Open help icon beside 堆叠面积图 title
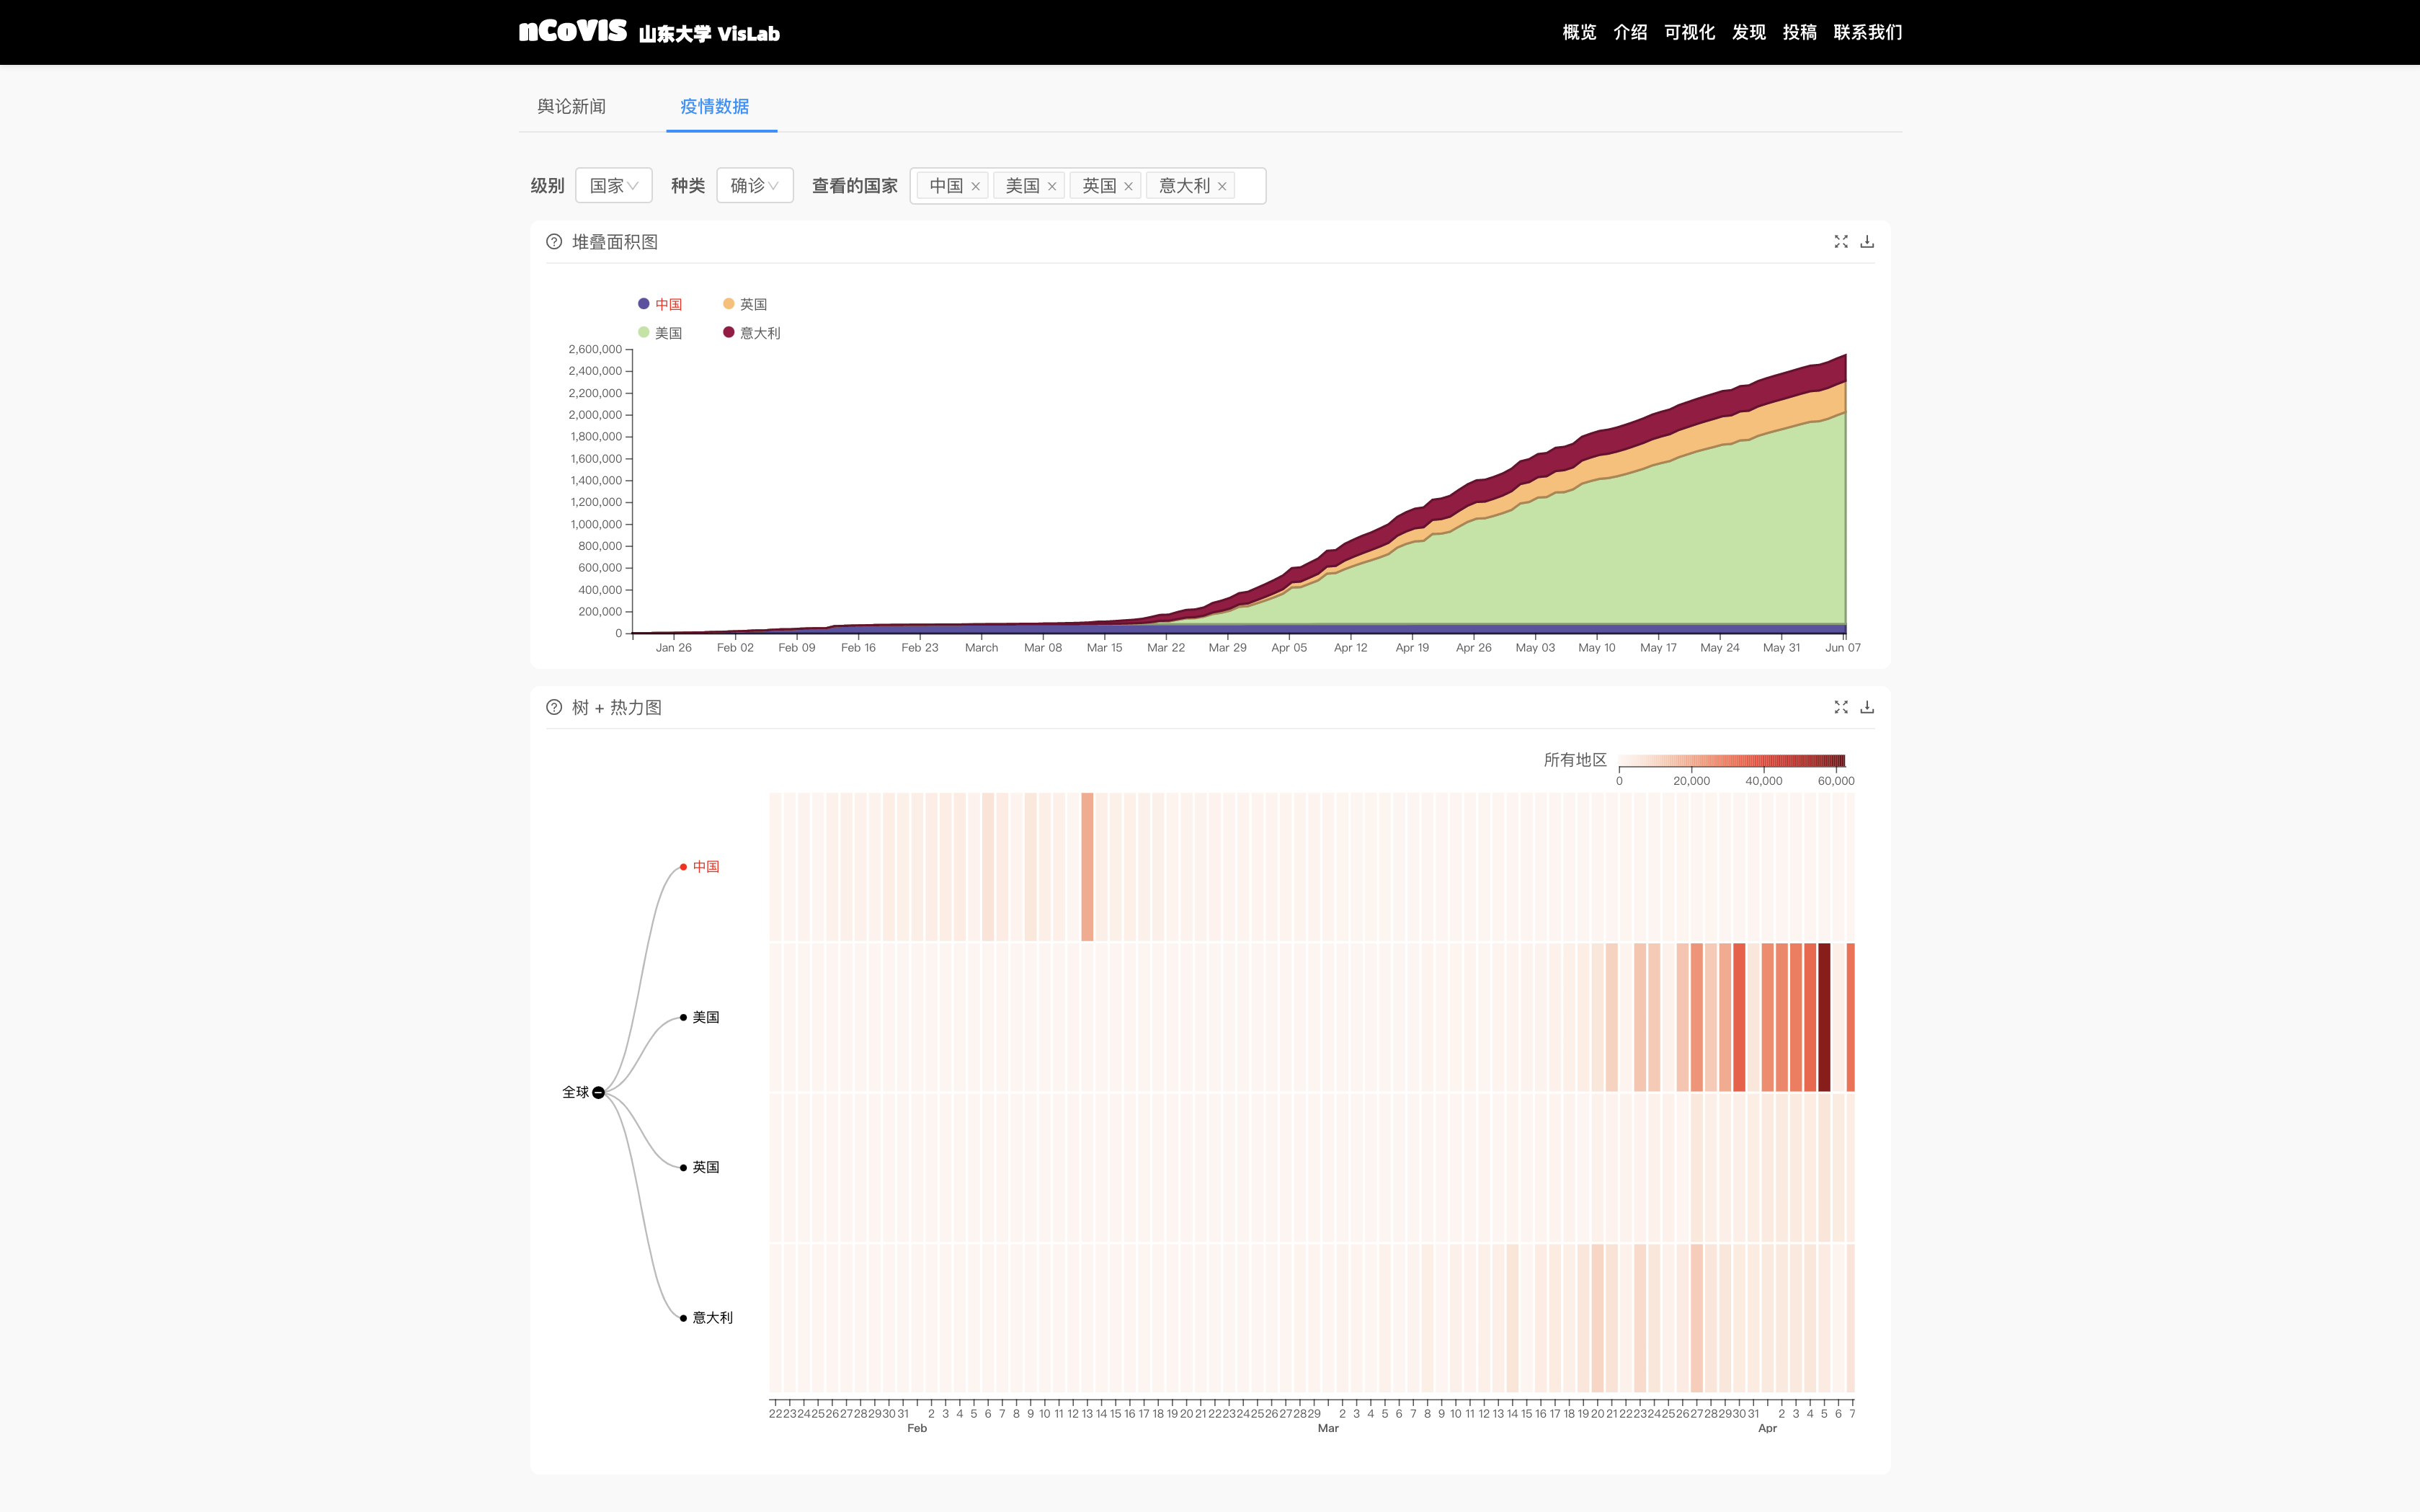2420x1512 pixels. [x=554, y=241]
